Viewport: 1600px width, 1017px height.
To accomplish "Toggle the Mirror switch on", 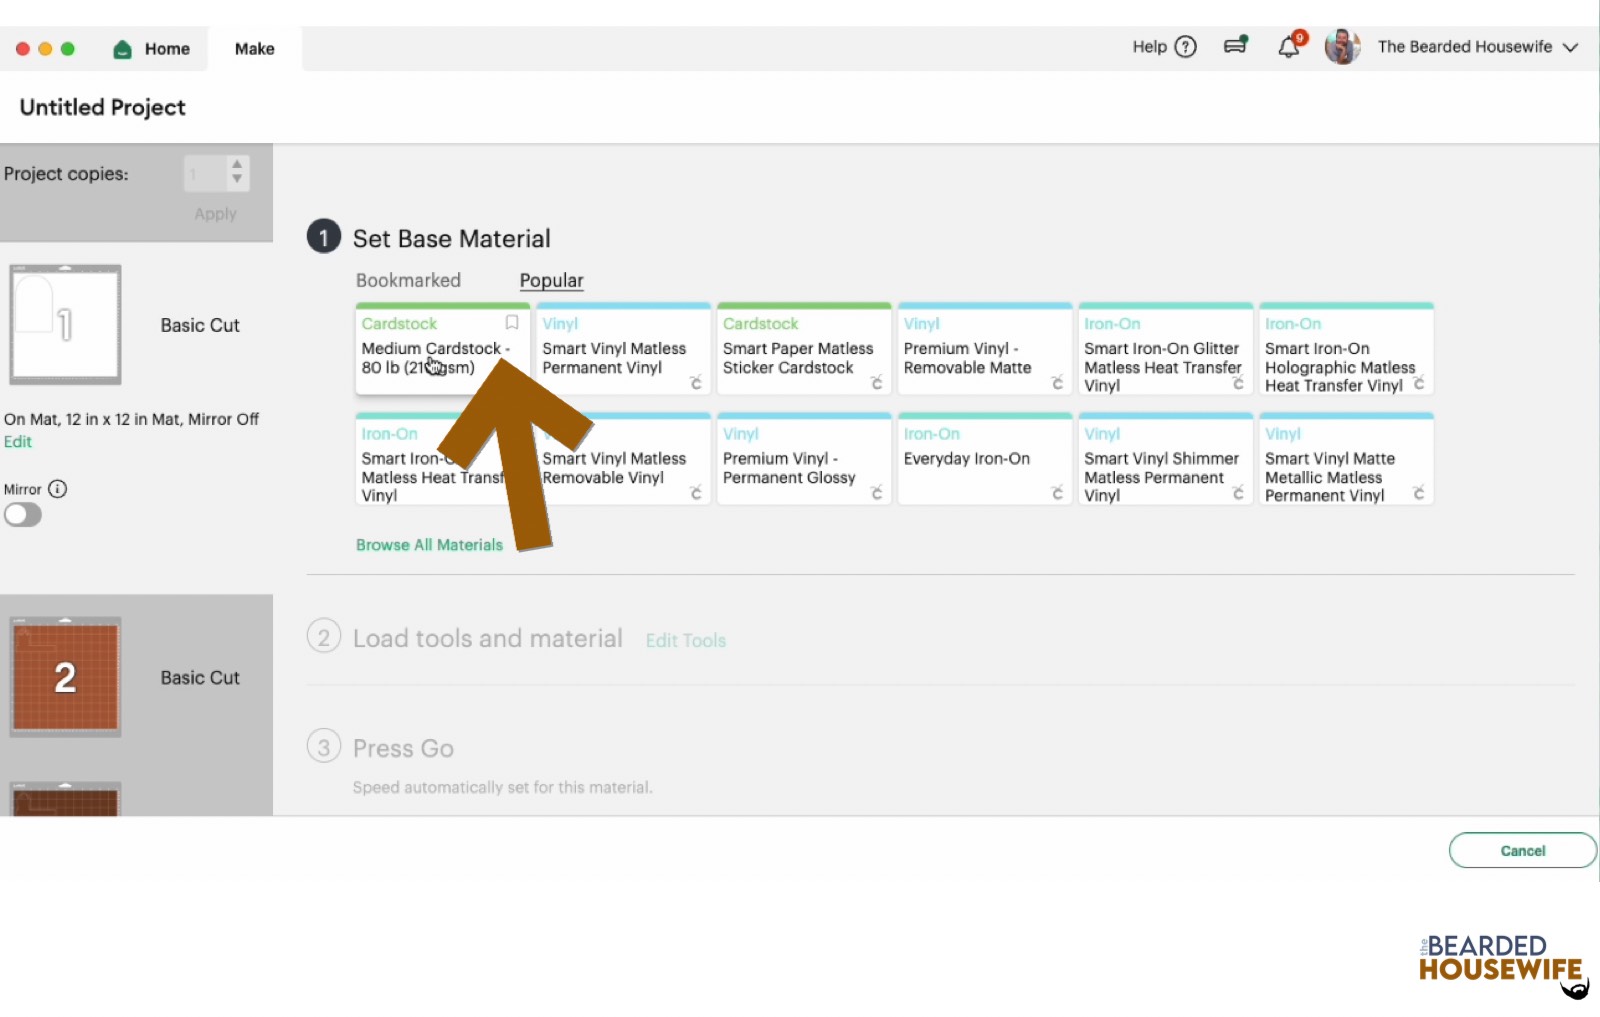I will 22,514.
